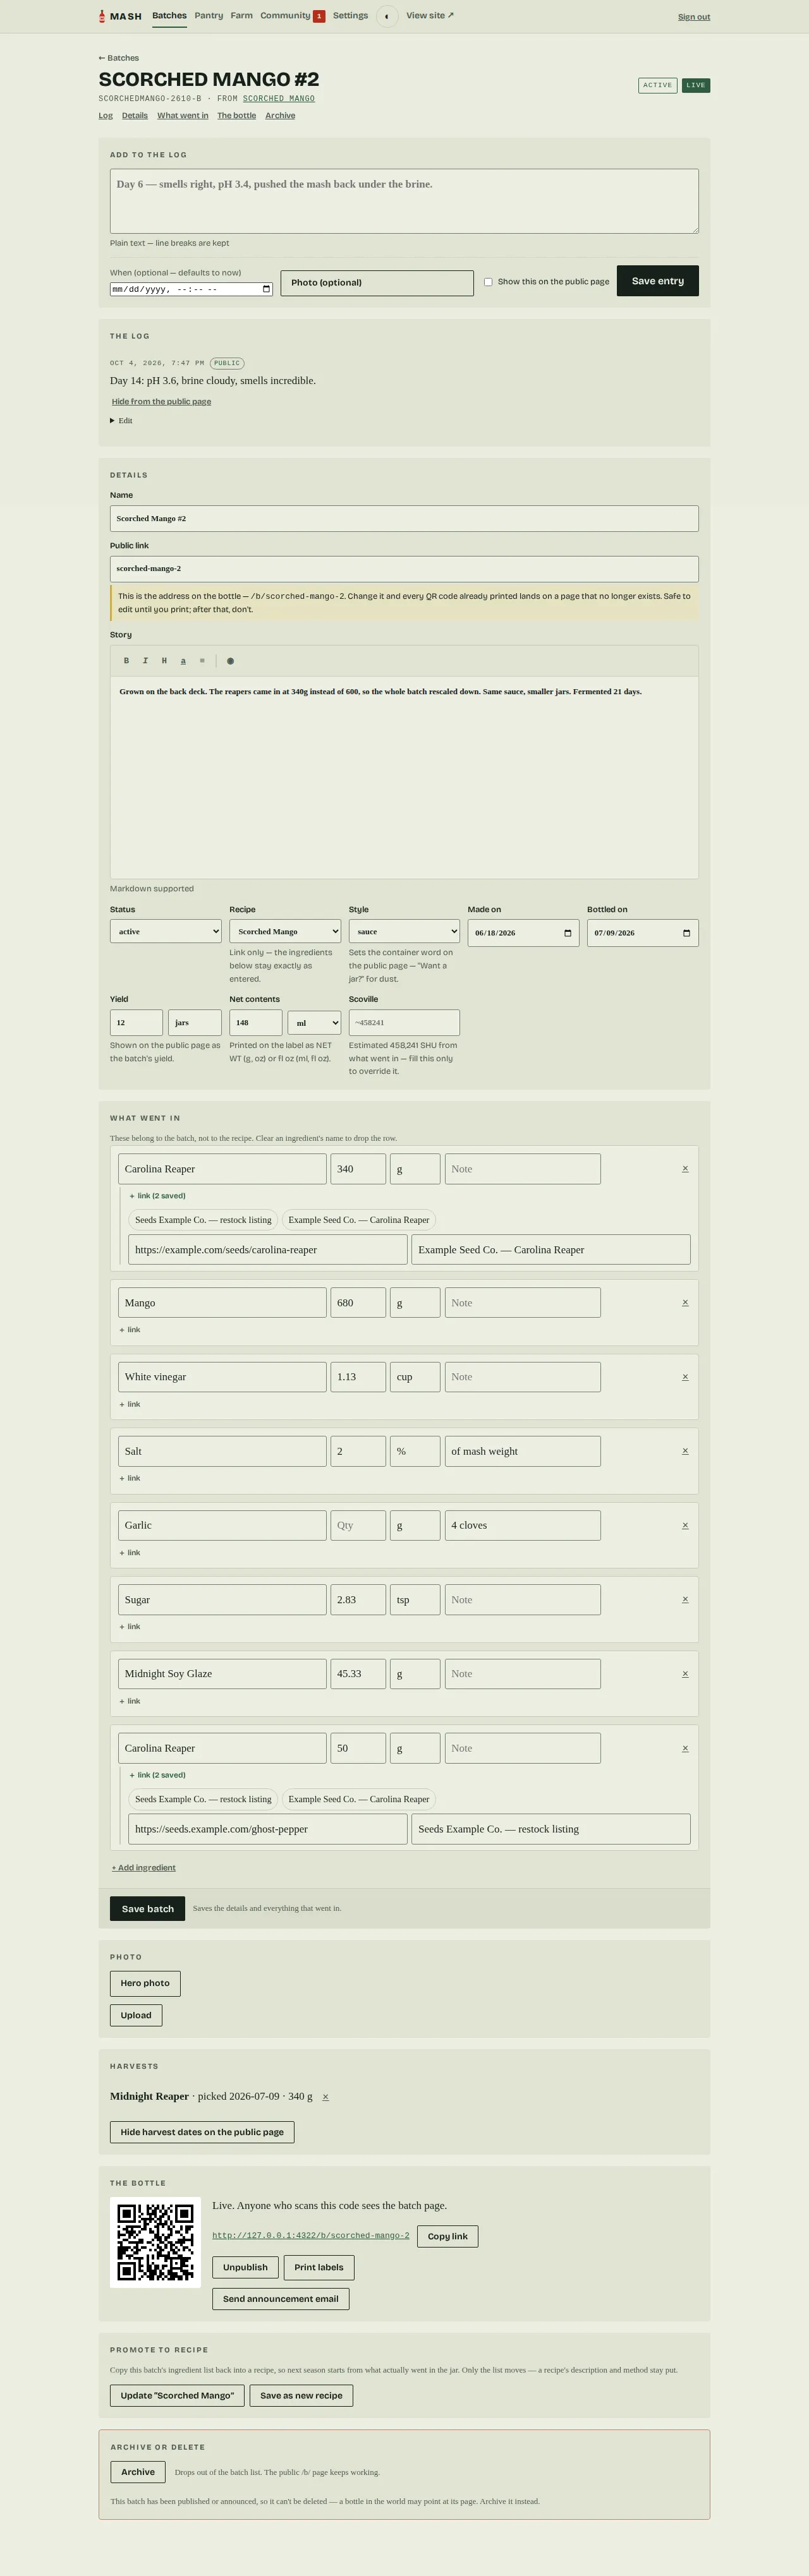Screen dimensions: 809x2576
Task: Toggle the theme button beside Settings
Action: 387,16
